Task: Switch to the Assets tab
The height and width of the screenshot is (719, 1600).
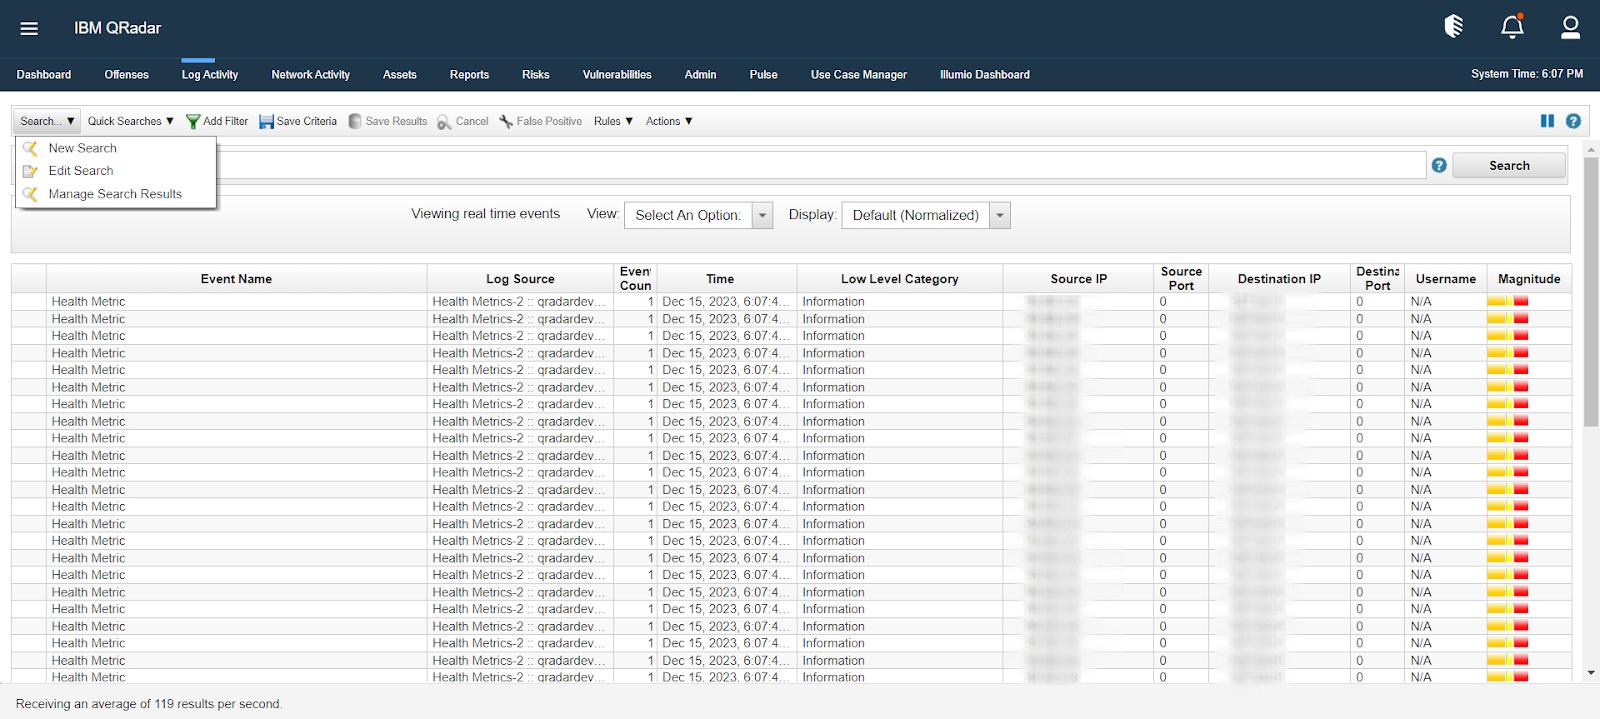Action: 399,75
